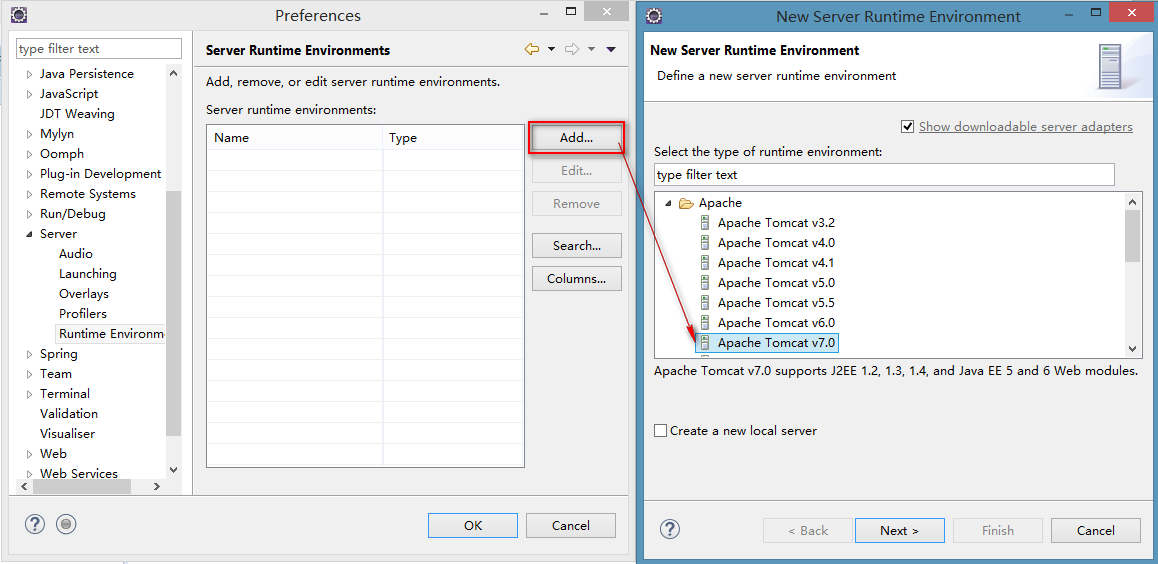This screenshot has height=564, width=1158.
Task: Expand the Team tree node
Action: 30,374
